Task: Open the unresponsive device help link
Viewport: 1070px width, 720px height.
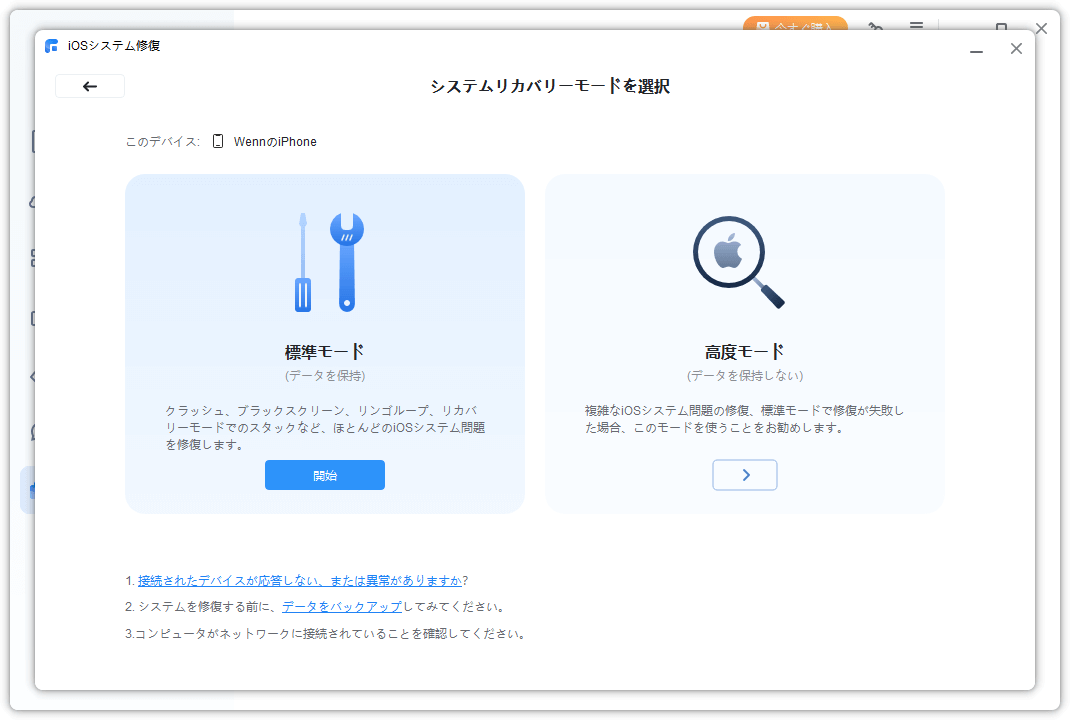Action: [300, 580]
